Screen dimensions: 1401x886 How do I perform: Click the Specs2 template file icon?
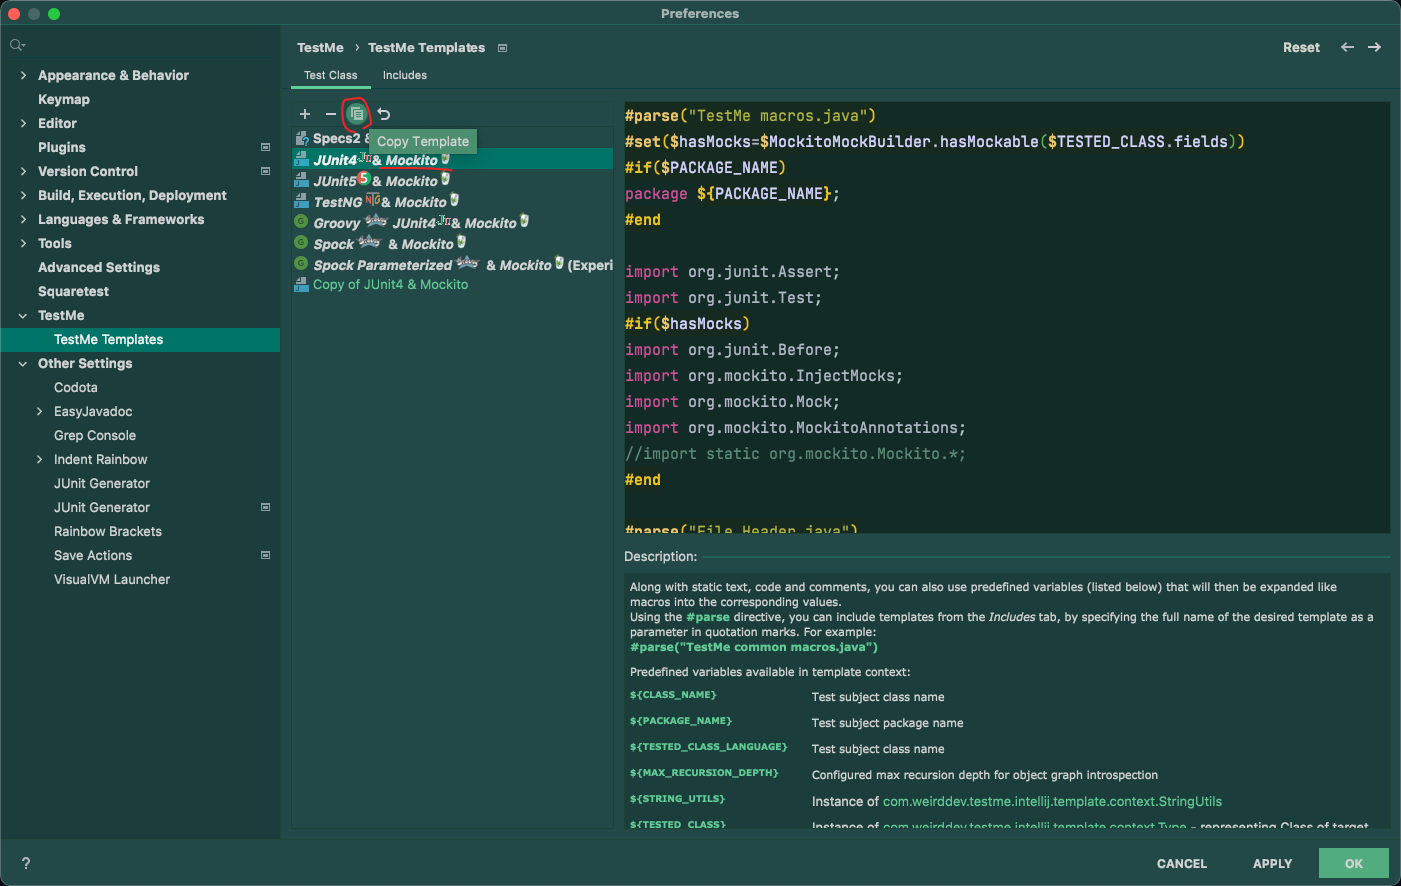click(x=301, y=138)
